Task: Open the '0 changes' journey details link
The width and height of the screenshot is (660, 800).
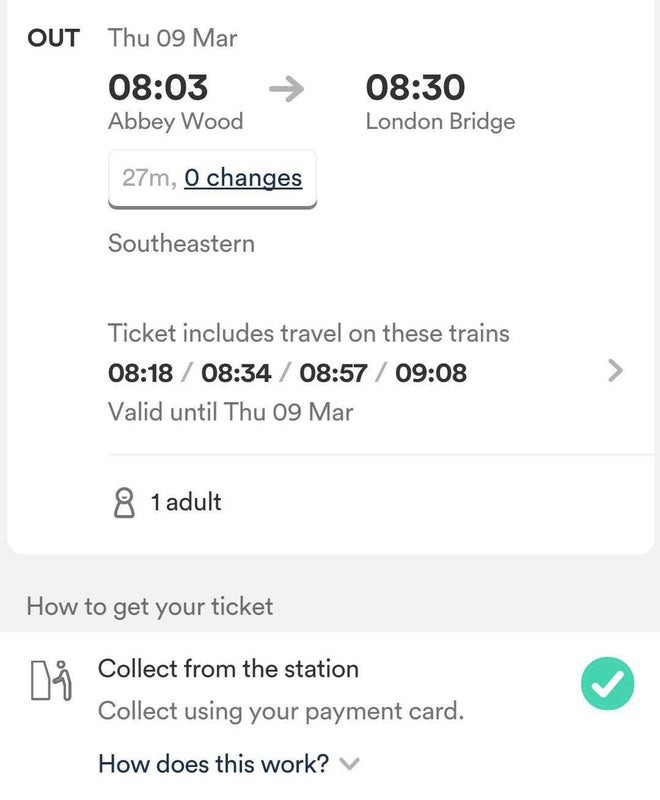Action: tap(243, 178)
